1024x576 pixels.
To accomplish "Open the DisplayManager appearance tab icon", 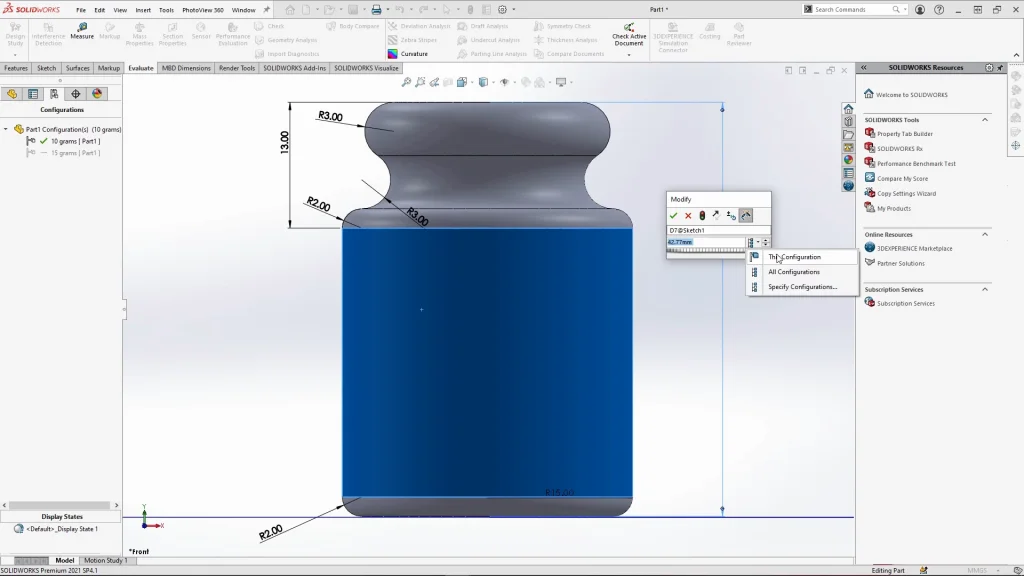I will [97, 94].
